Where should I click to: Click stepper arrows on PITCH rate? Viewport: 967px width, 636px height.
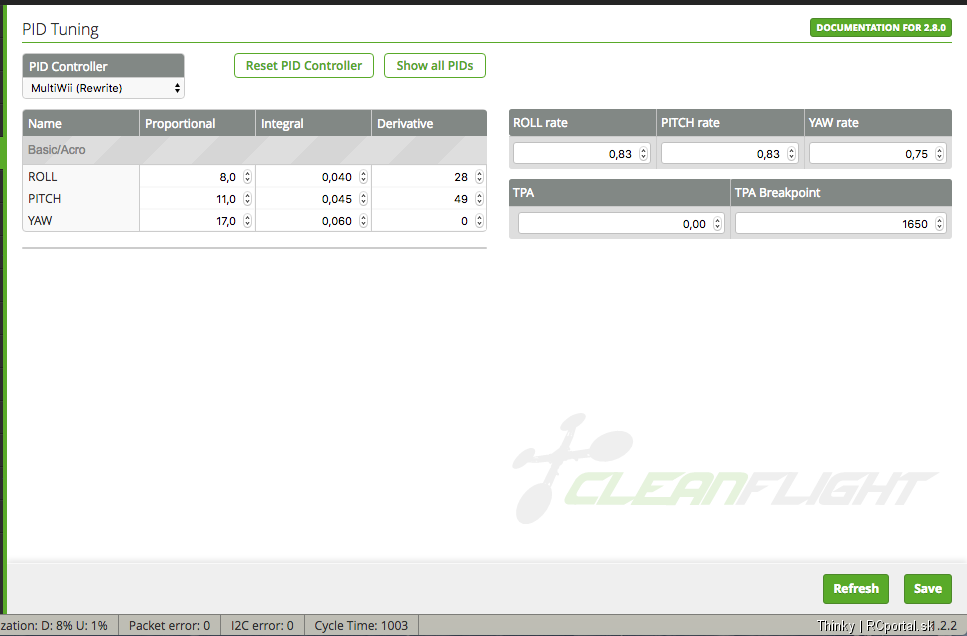click(791, 154)
